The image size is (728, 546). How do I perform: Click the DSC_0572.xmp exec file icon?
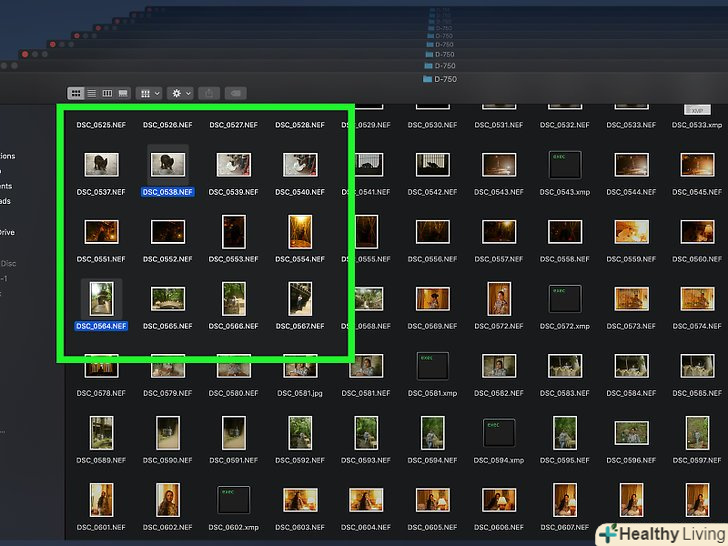tap(564, 298)
